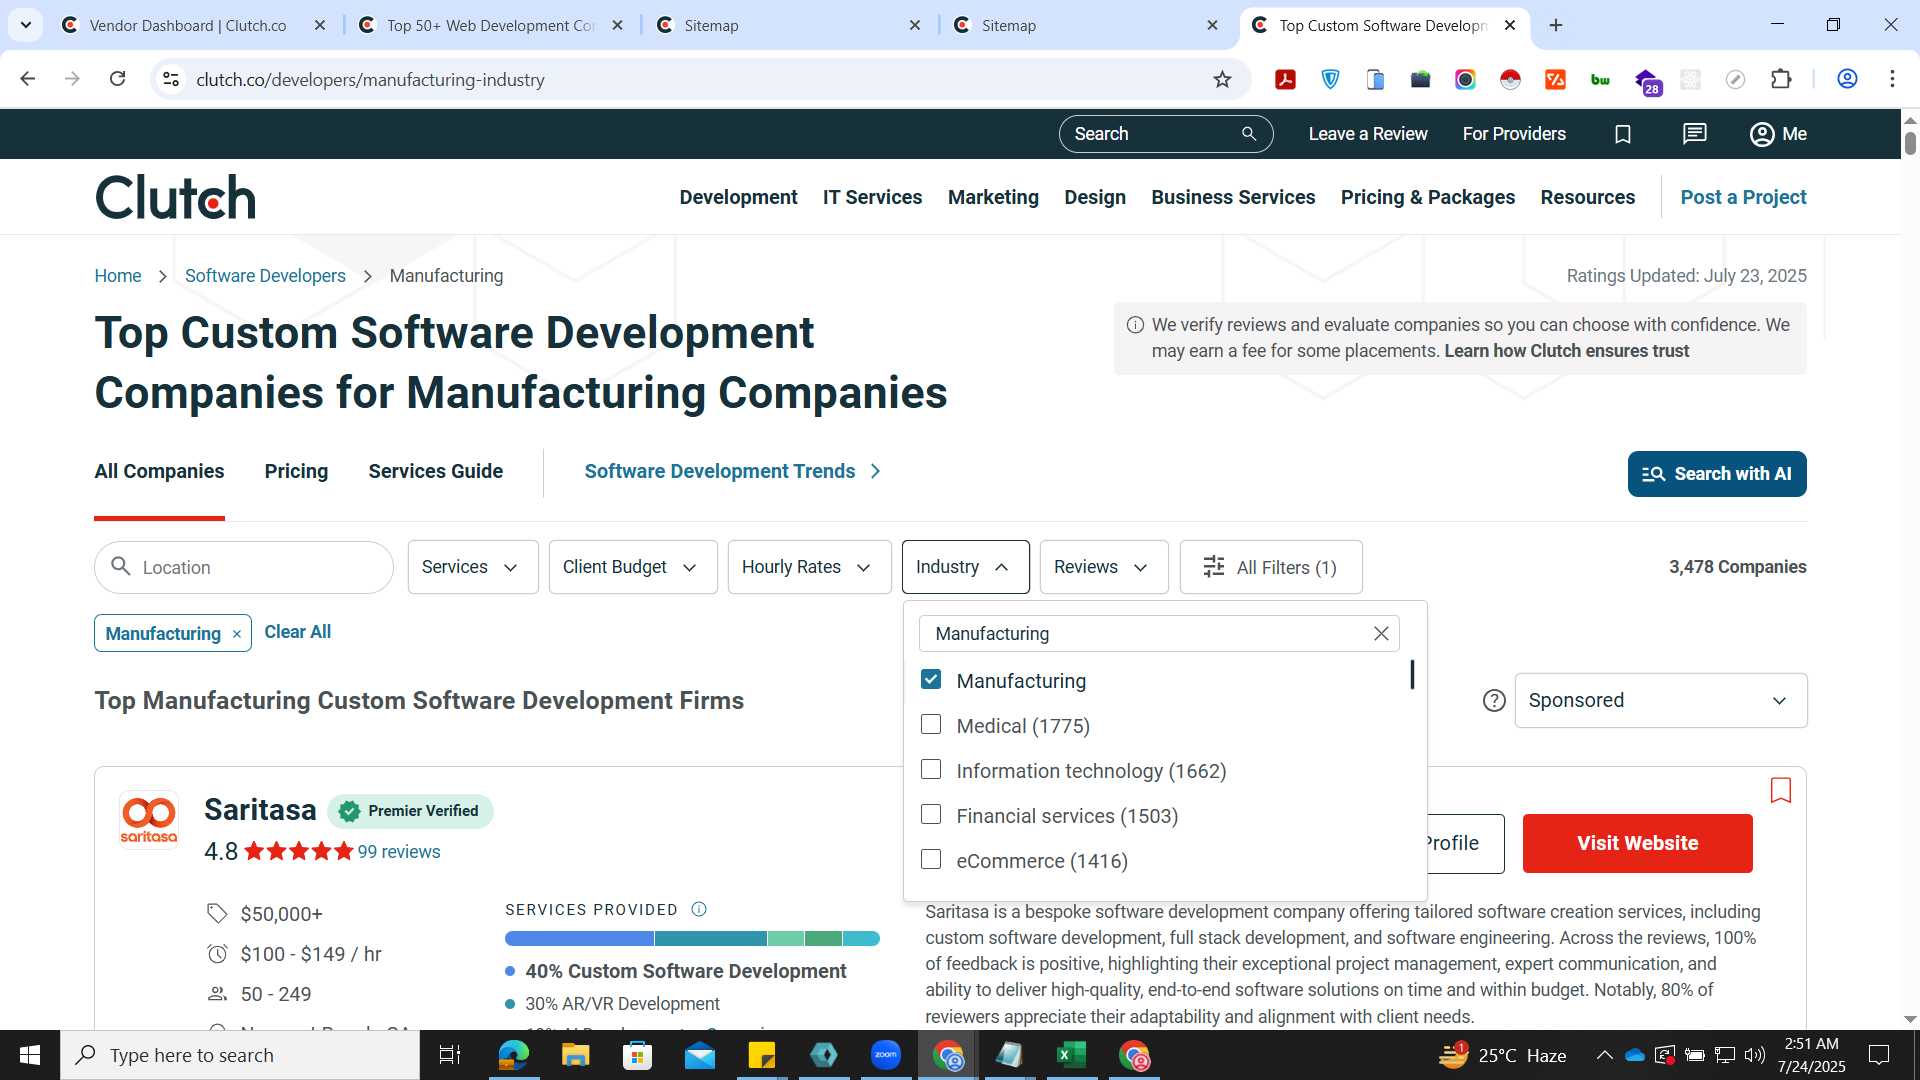Image resolution: width=1920 pixels, height=1080 pixels.
Task: Click the info icon next to Services Provided
Action: (699, 909)
